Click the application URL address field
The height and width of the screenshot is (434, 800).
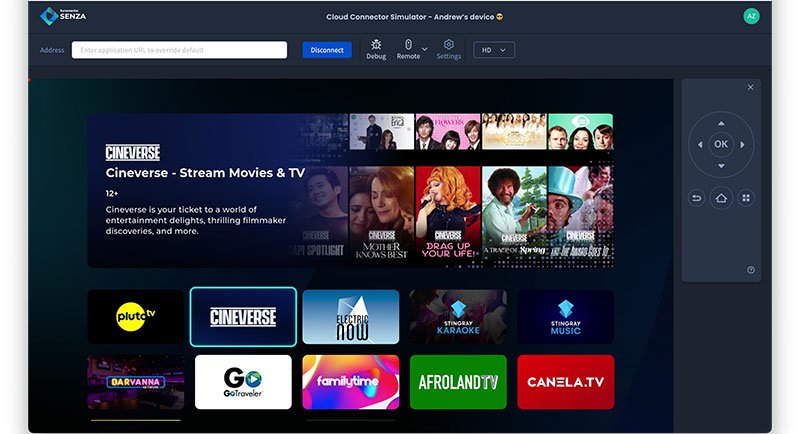click(179, 50)
